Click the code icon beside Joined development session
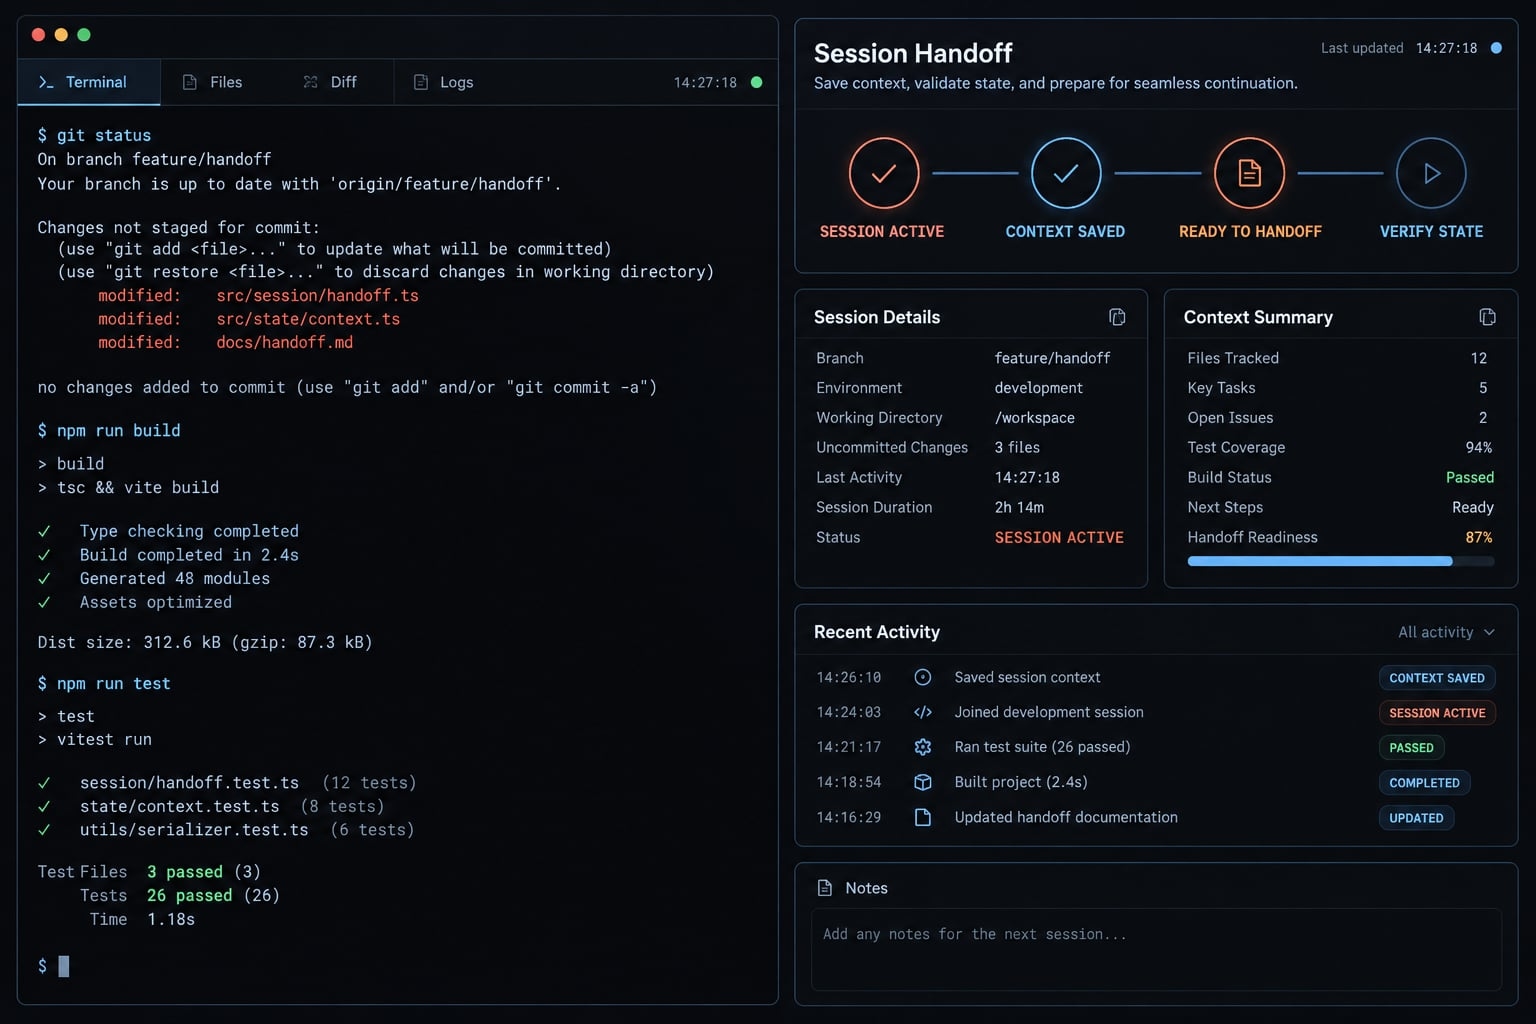 (x=923, y=712)
